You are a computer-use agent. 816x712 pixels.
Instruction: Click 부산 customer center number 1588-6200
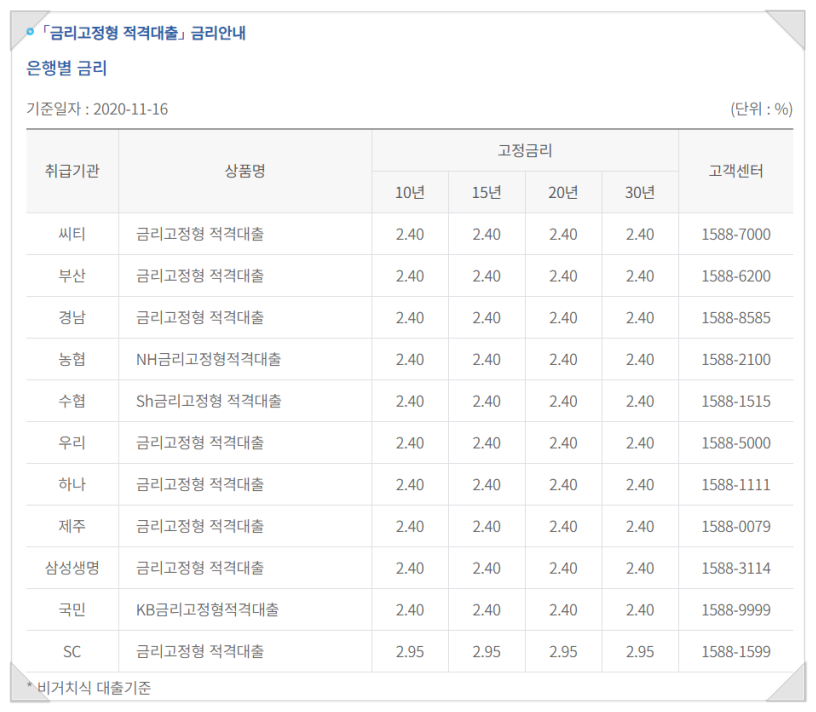pyautogui.click(x=736, y=276)
